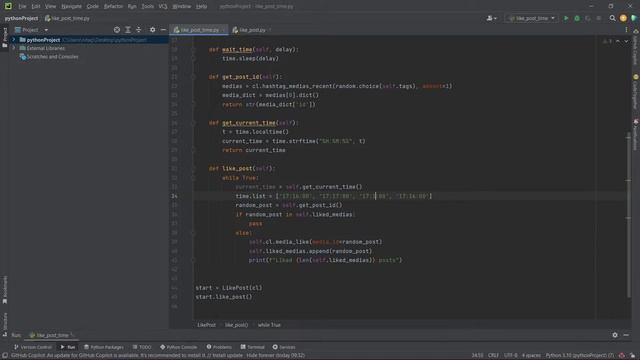The height and width of the screenshot is (360, 640).
Task: Go to previous highlighted error arrow
Action: pyautogui.click(x=618, y=41)
